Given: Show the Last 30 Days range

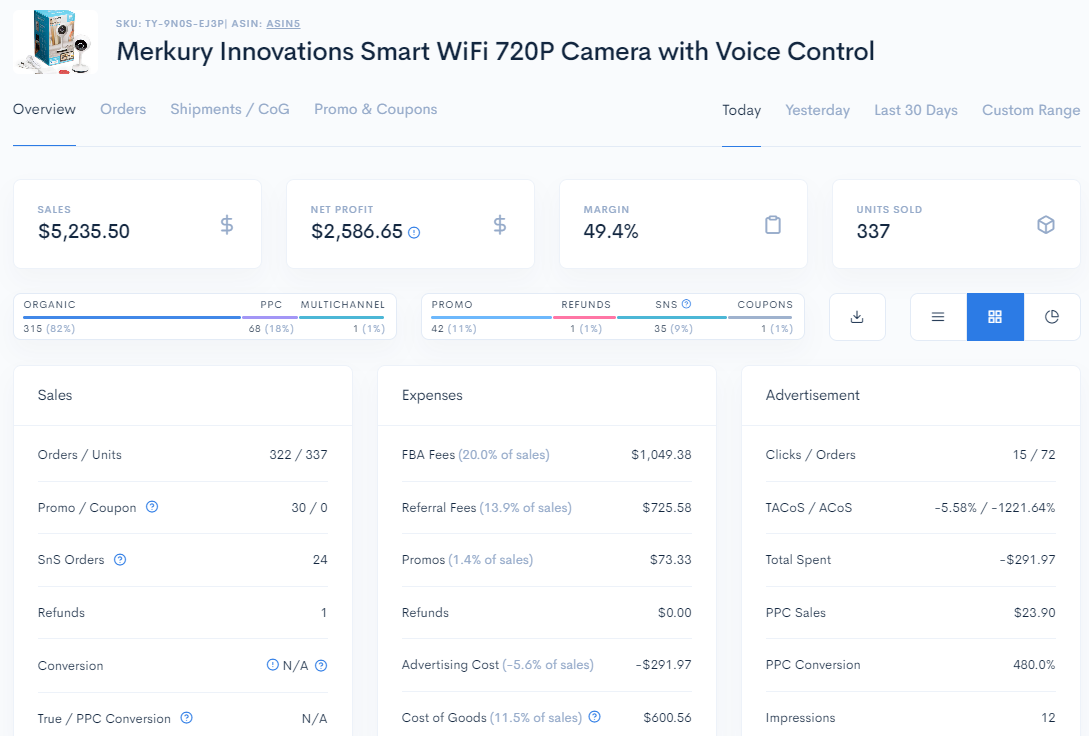Looking at the screenshot, I should 916,110.
